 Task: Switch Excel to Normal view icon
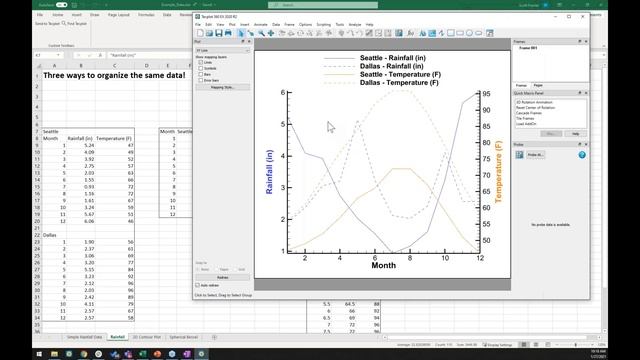pos(524,345)
